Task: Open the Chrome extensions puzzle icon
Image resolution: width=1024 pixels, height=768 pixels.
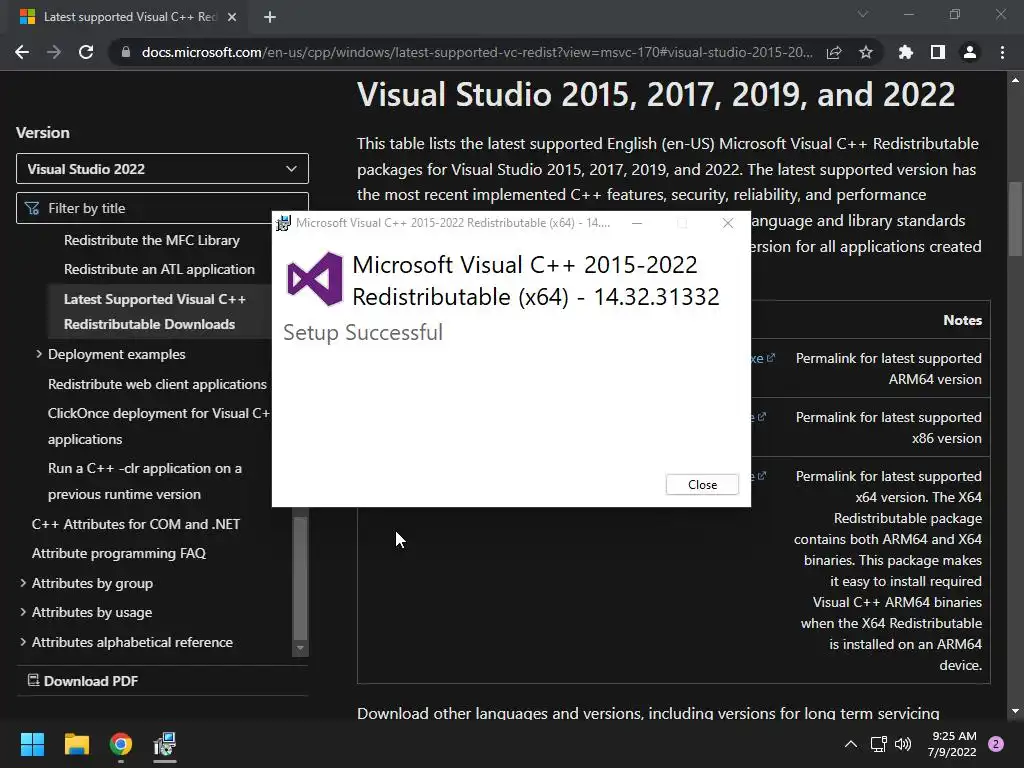Action: pyautogui.click(x=905, y=52)
